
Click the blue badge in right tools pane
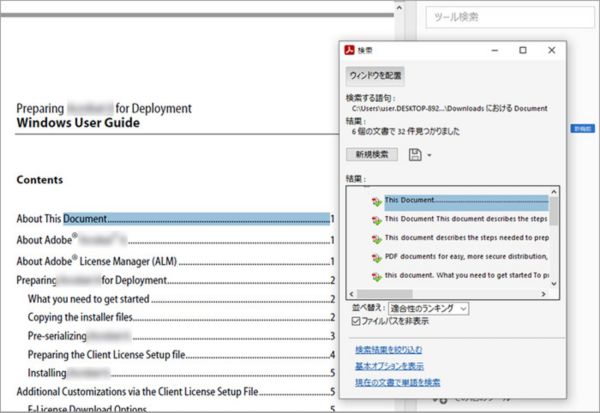click(582, 129)
